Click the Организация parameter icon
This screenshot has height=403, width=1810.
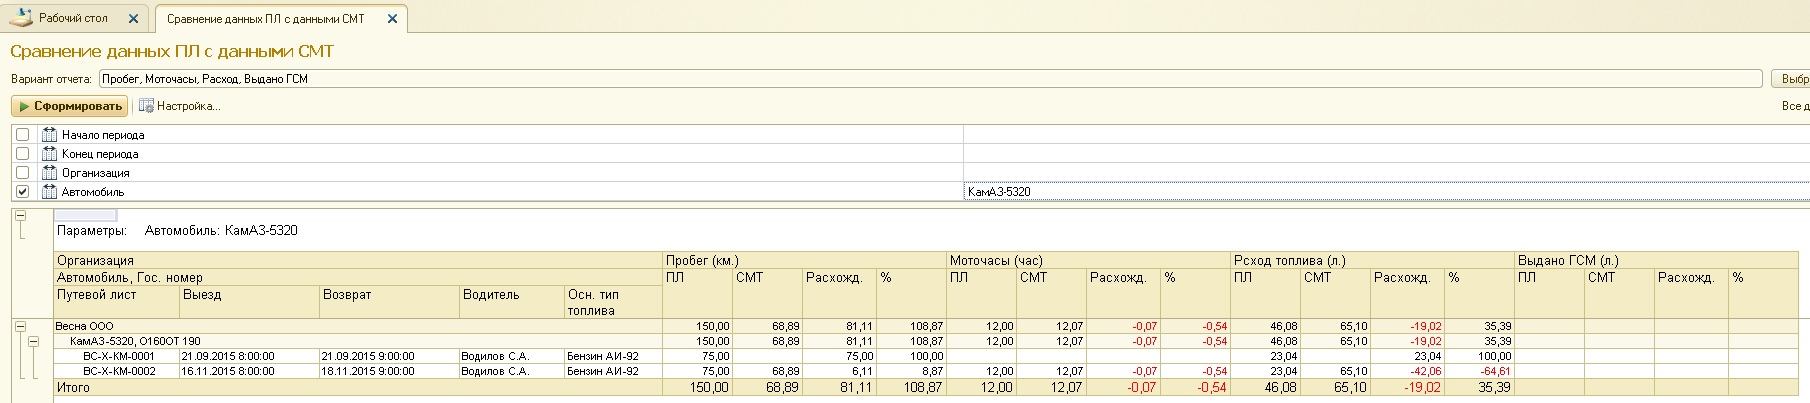[49, 173]
